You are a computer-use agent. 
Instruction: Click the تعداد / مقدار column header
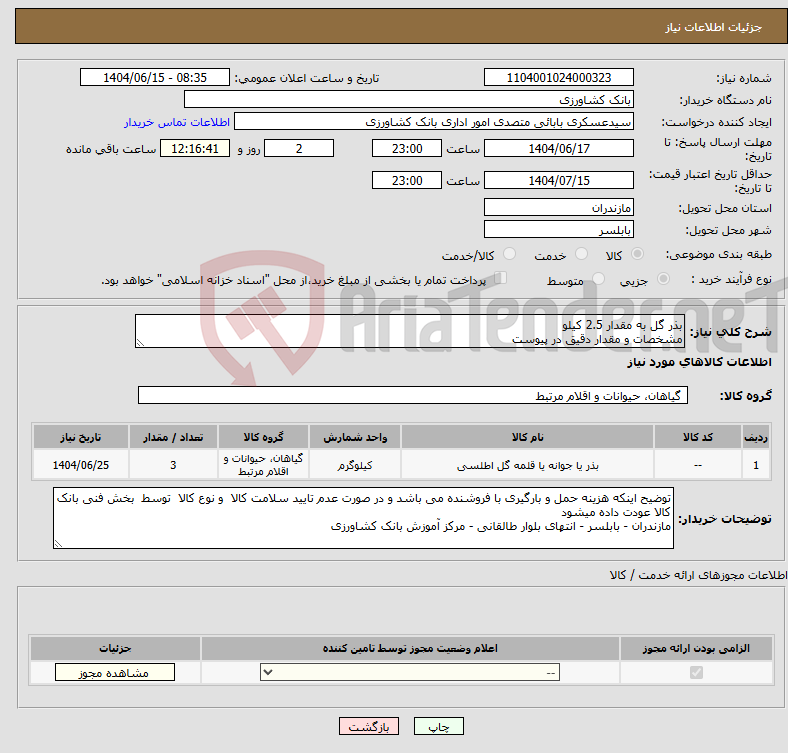click(173, 437)
